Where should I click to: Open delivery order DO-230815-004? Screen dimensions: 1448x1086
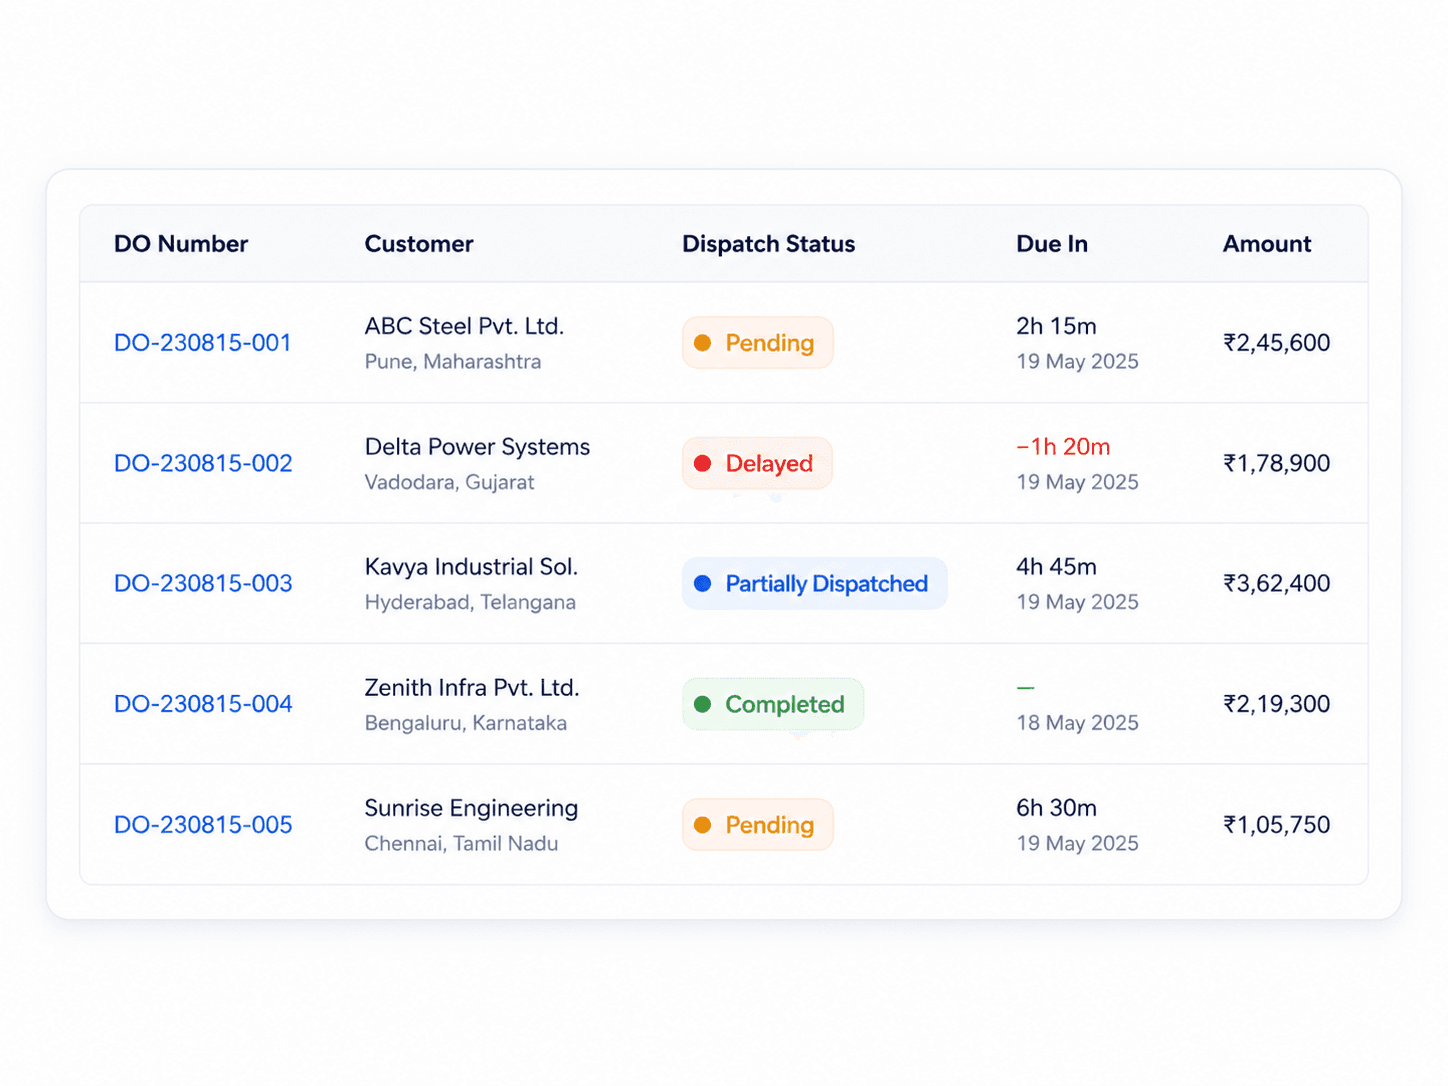[203, 704]
